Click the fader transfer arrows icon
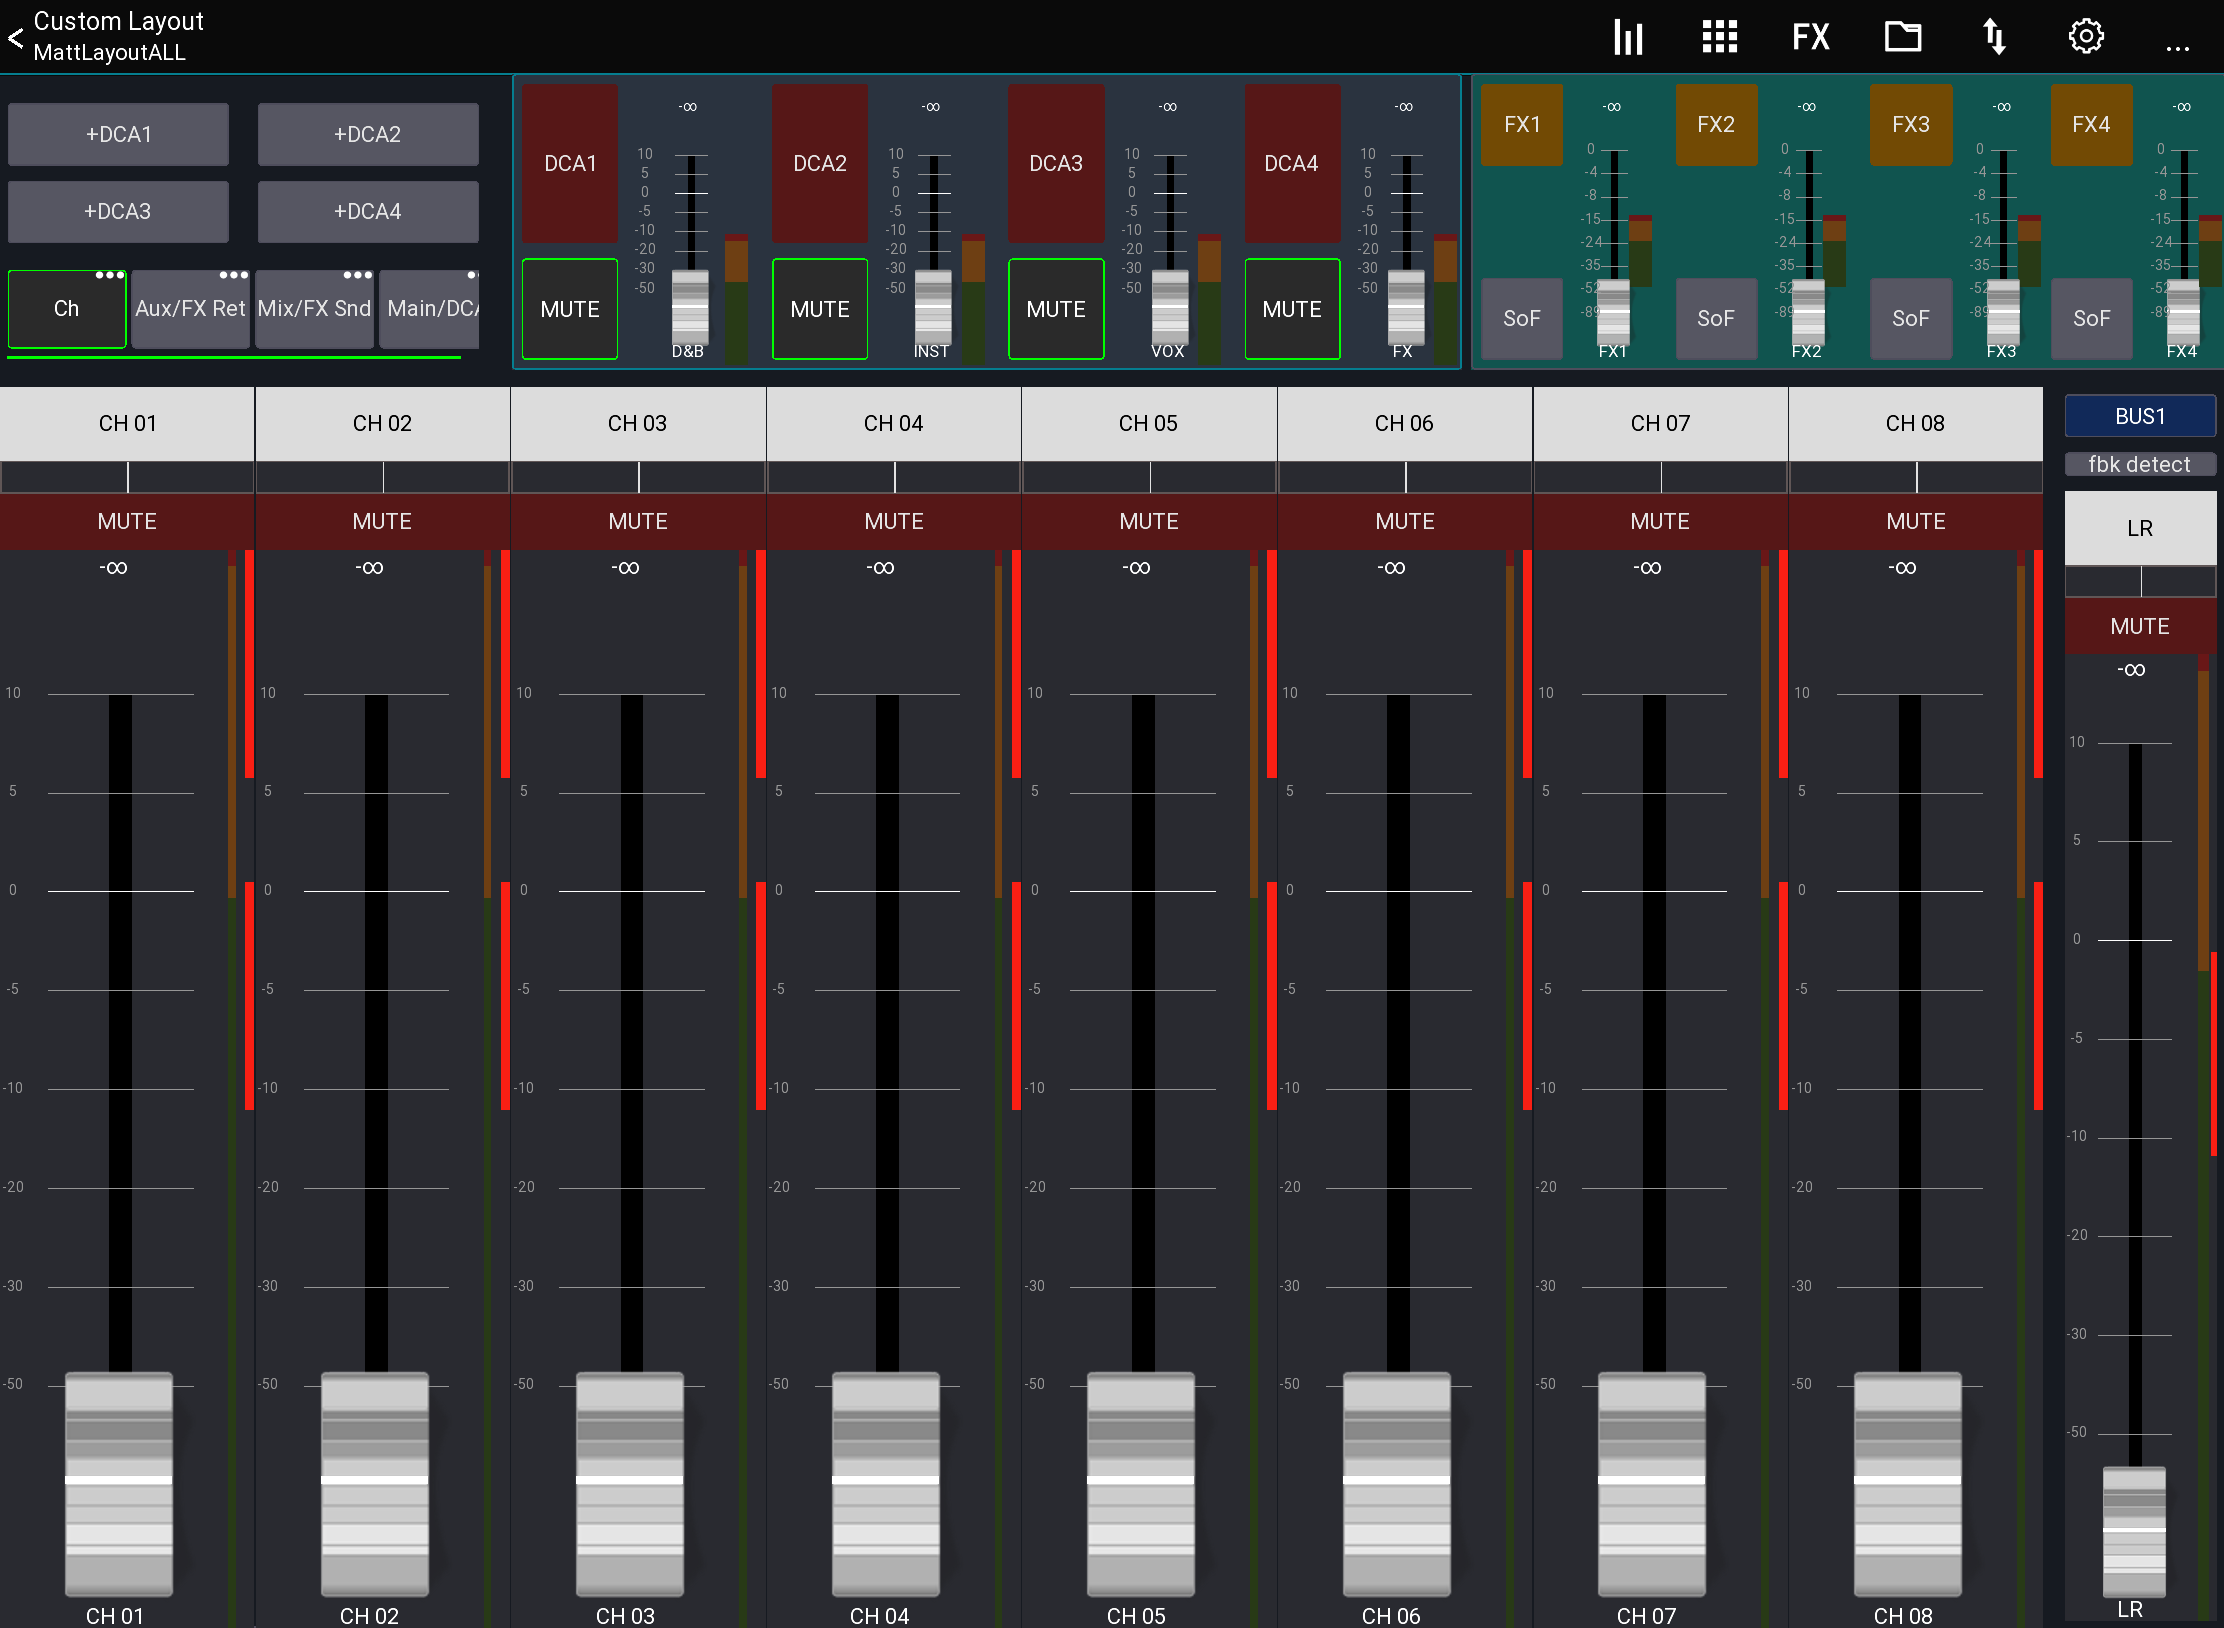 coord(1994,37)
